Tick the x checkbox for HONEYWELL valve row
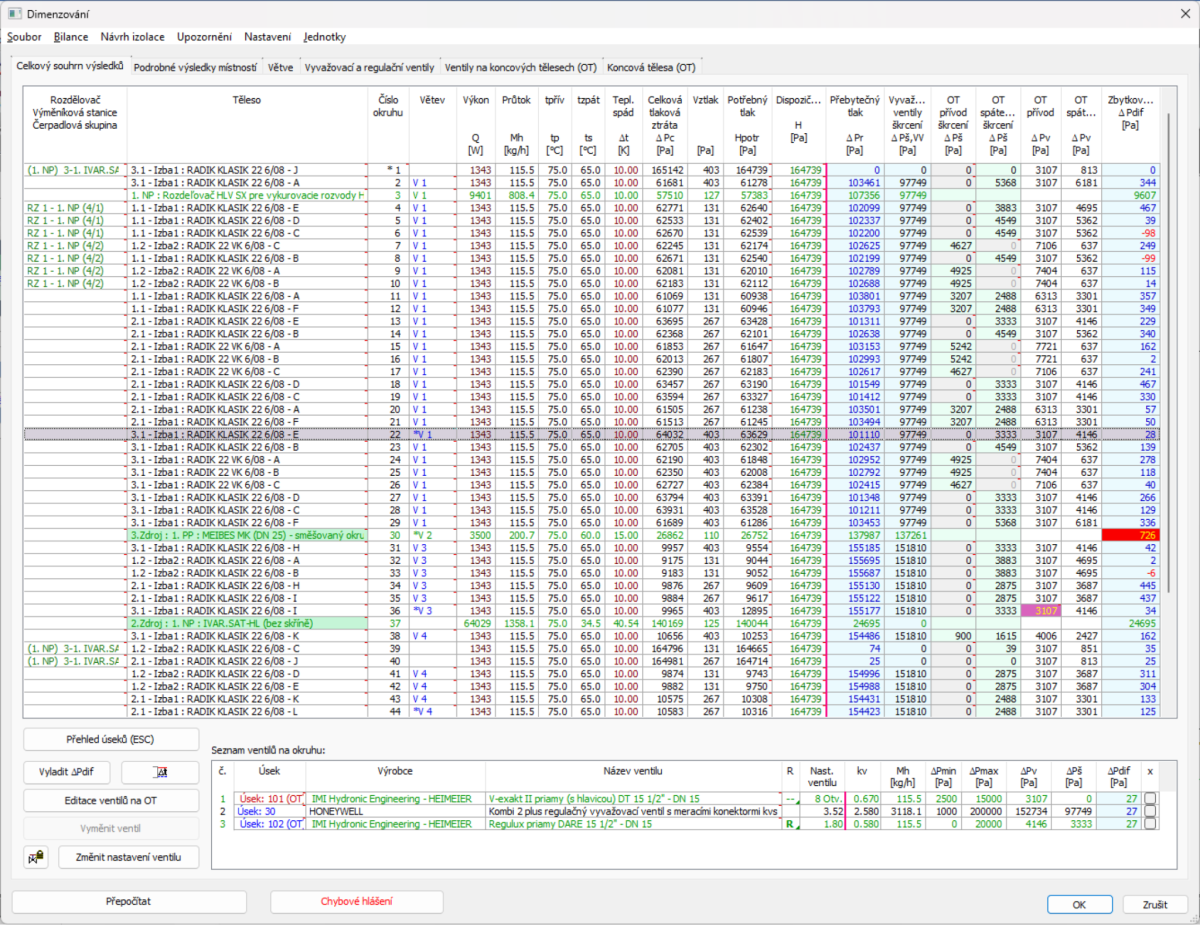 (x=1150, y=811)
